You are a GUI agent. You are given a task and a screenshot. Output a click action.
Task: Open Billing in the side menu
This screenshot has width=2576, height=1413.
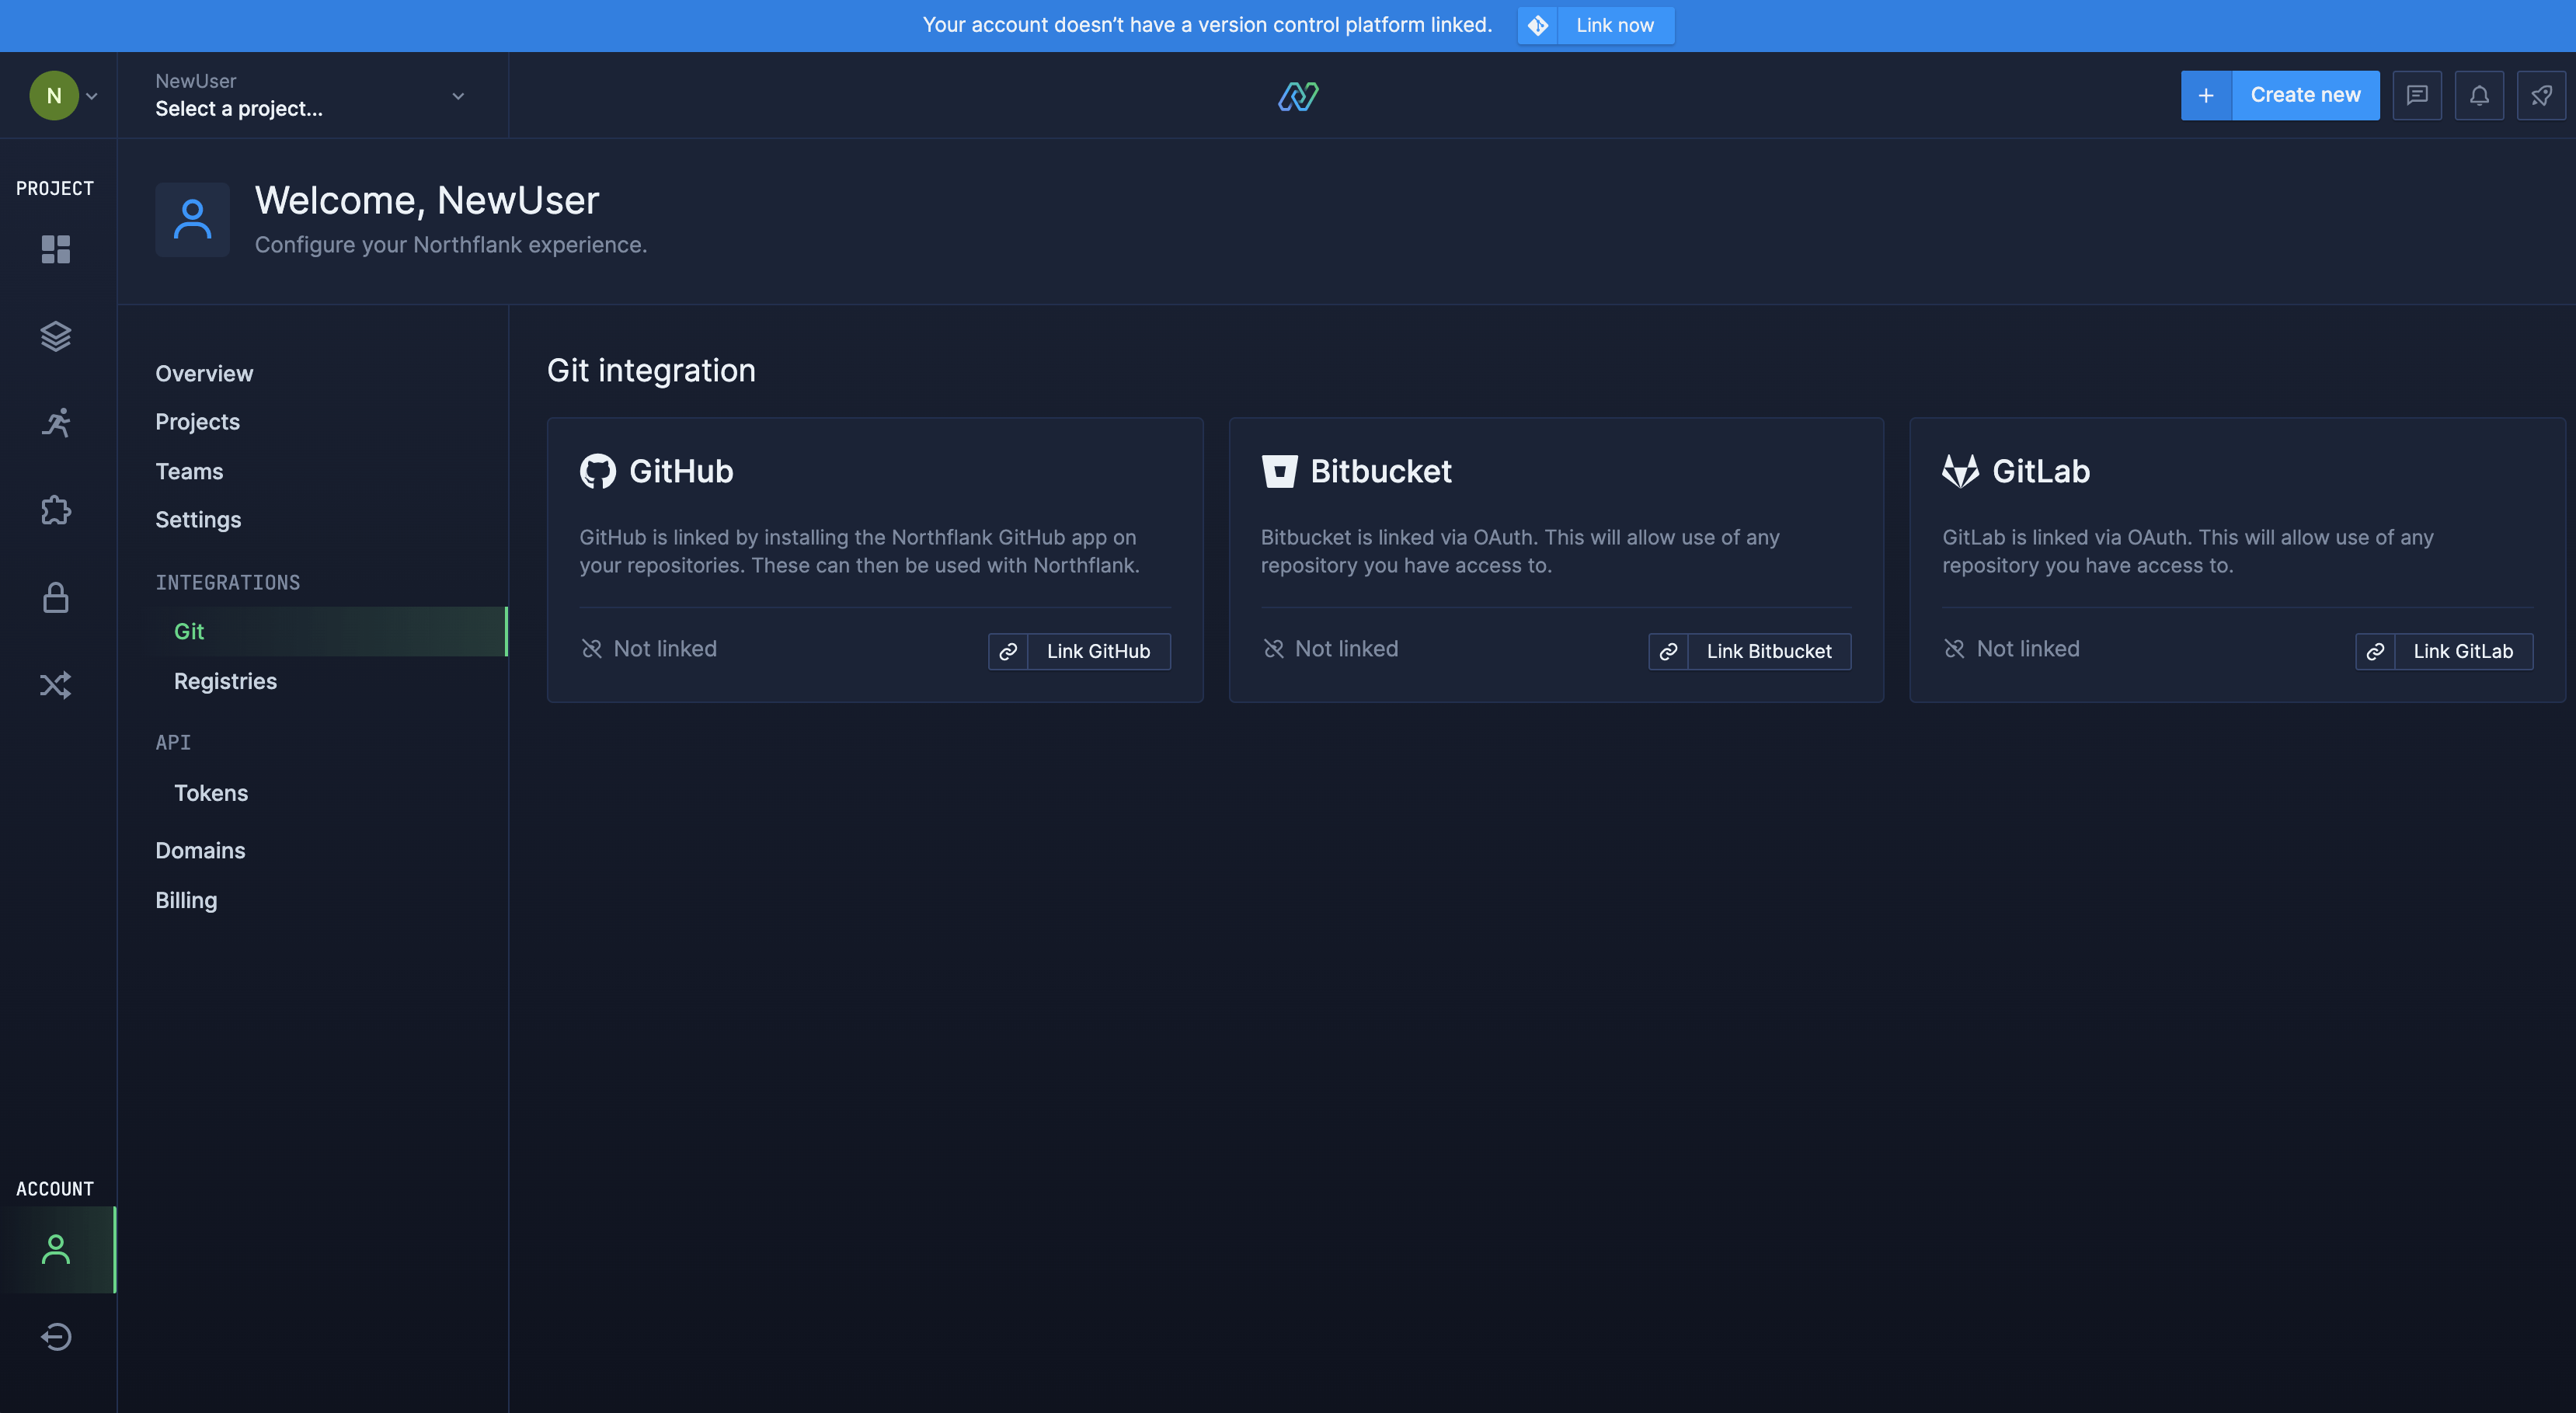[186, 900]
